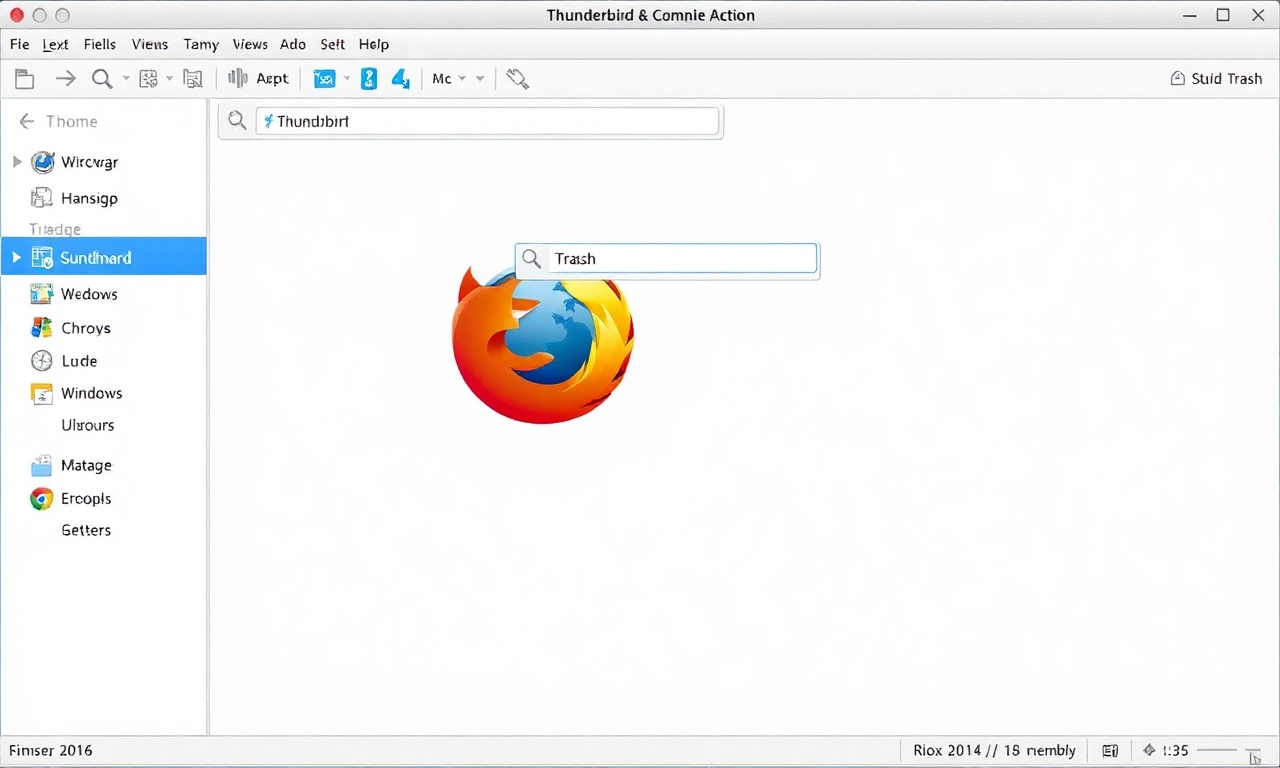This screenshot has width=1280, height=768.
Task: Click the grid icon in the toolbar
Action: point(149,79)
